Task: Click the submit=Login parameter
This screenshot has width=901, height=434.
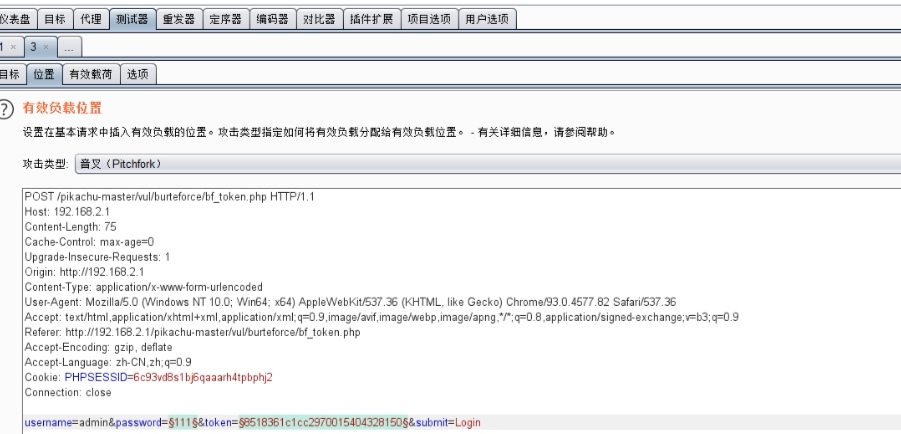Action: (448, 423)
